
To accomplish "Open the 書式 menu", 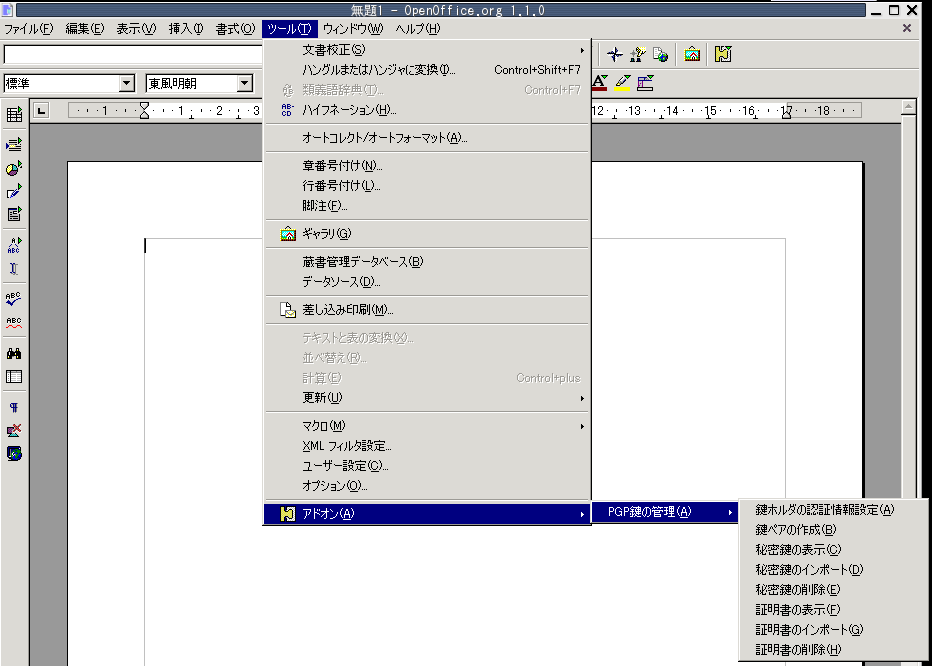I will (x=235, y=29).
